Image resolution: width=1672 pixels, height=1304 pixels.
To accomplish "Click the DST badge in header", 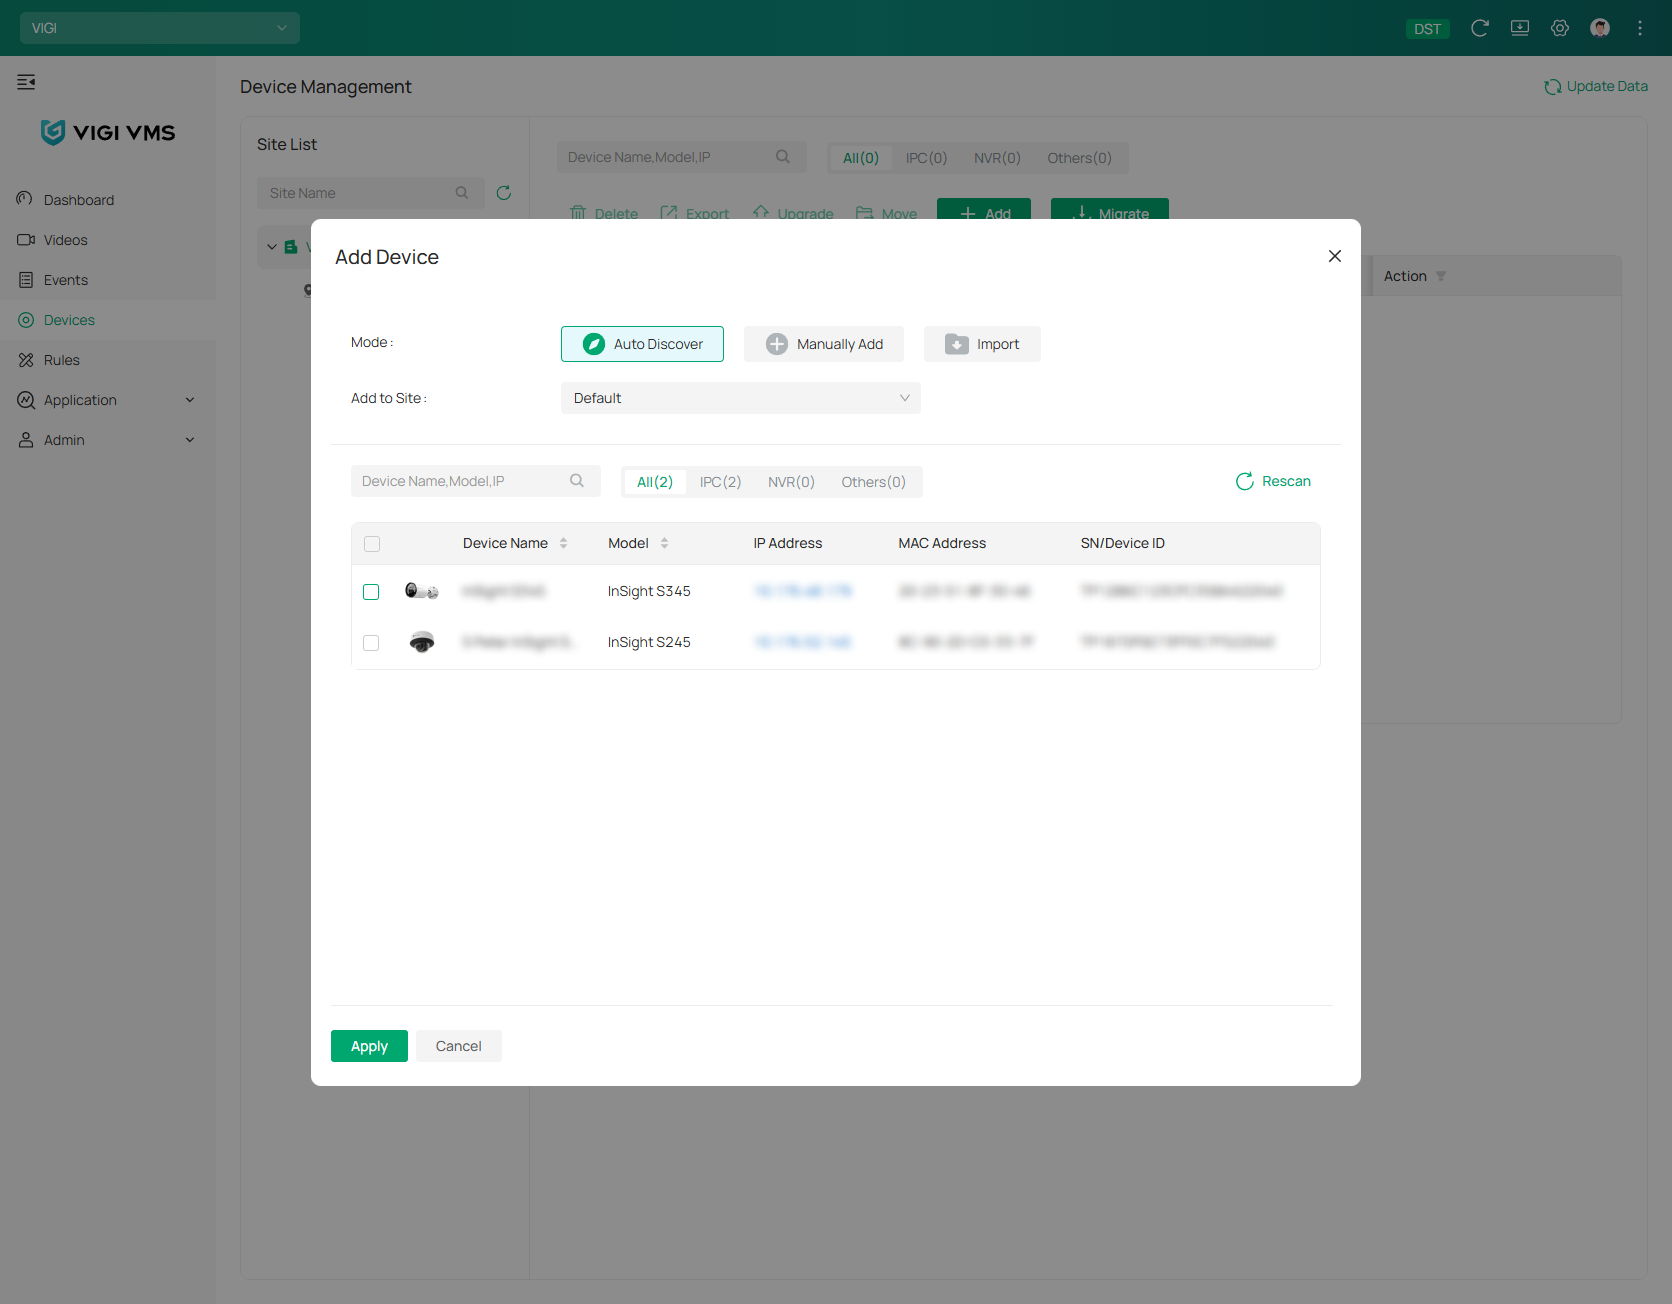I will (x=1427, y=29).
